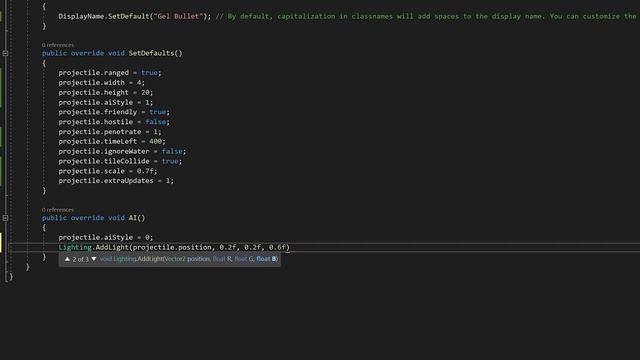
Task: Click the green comment about capitalization
Action: 426,16
